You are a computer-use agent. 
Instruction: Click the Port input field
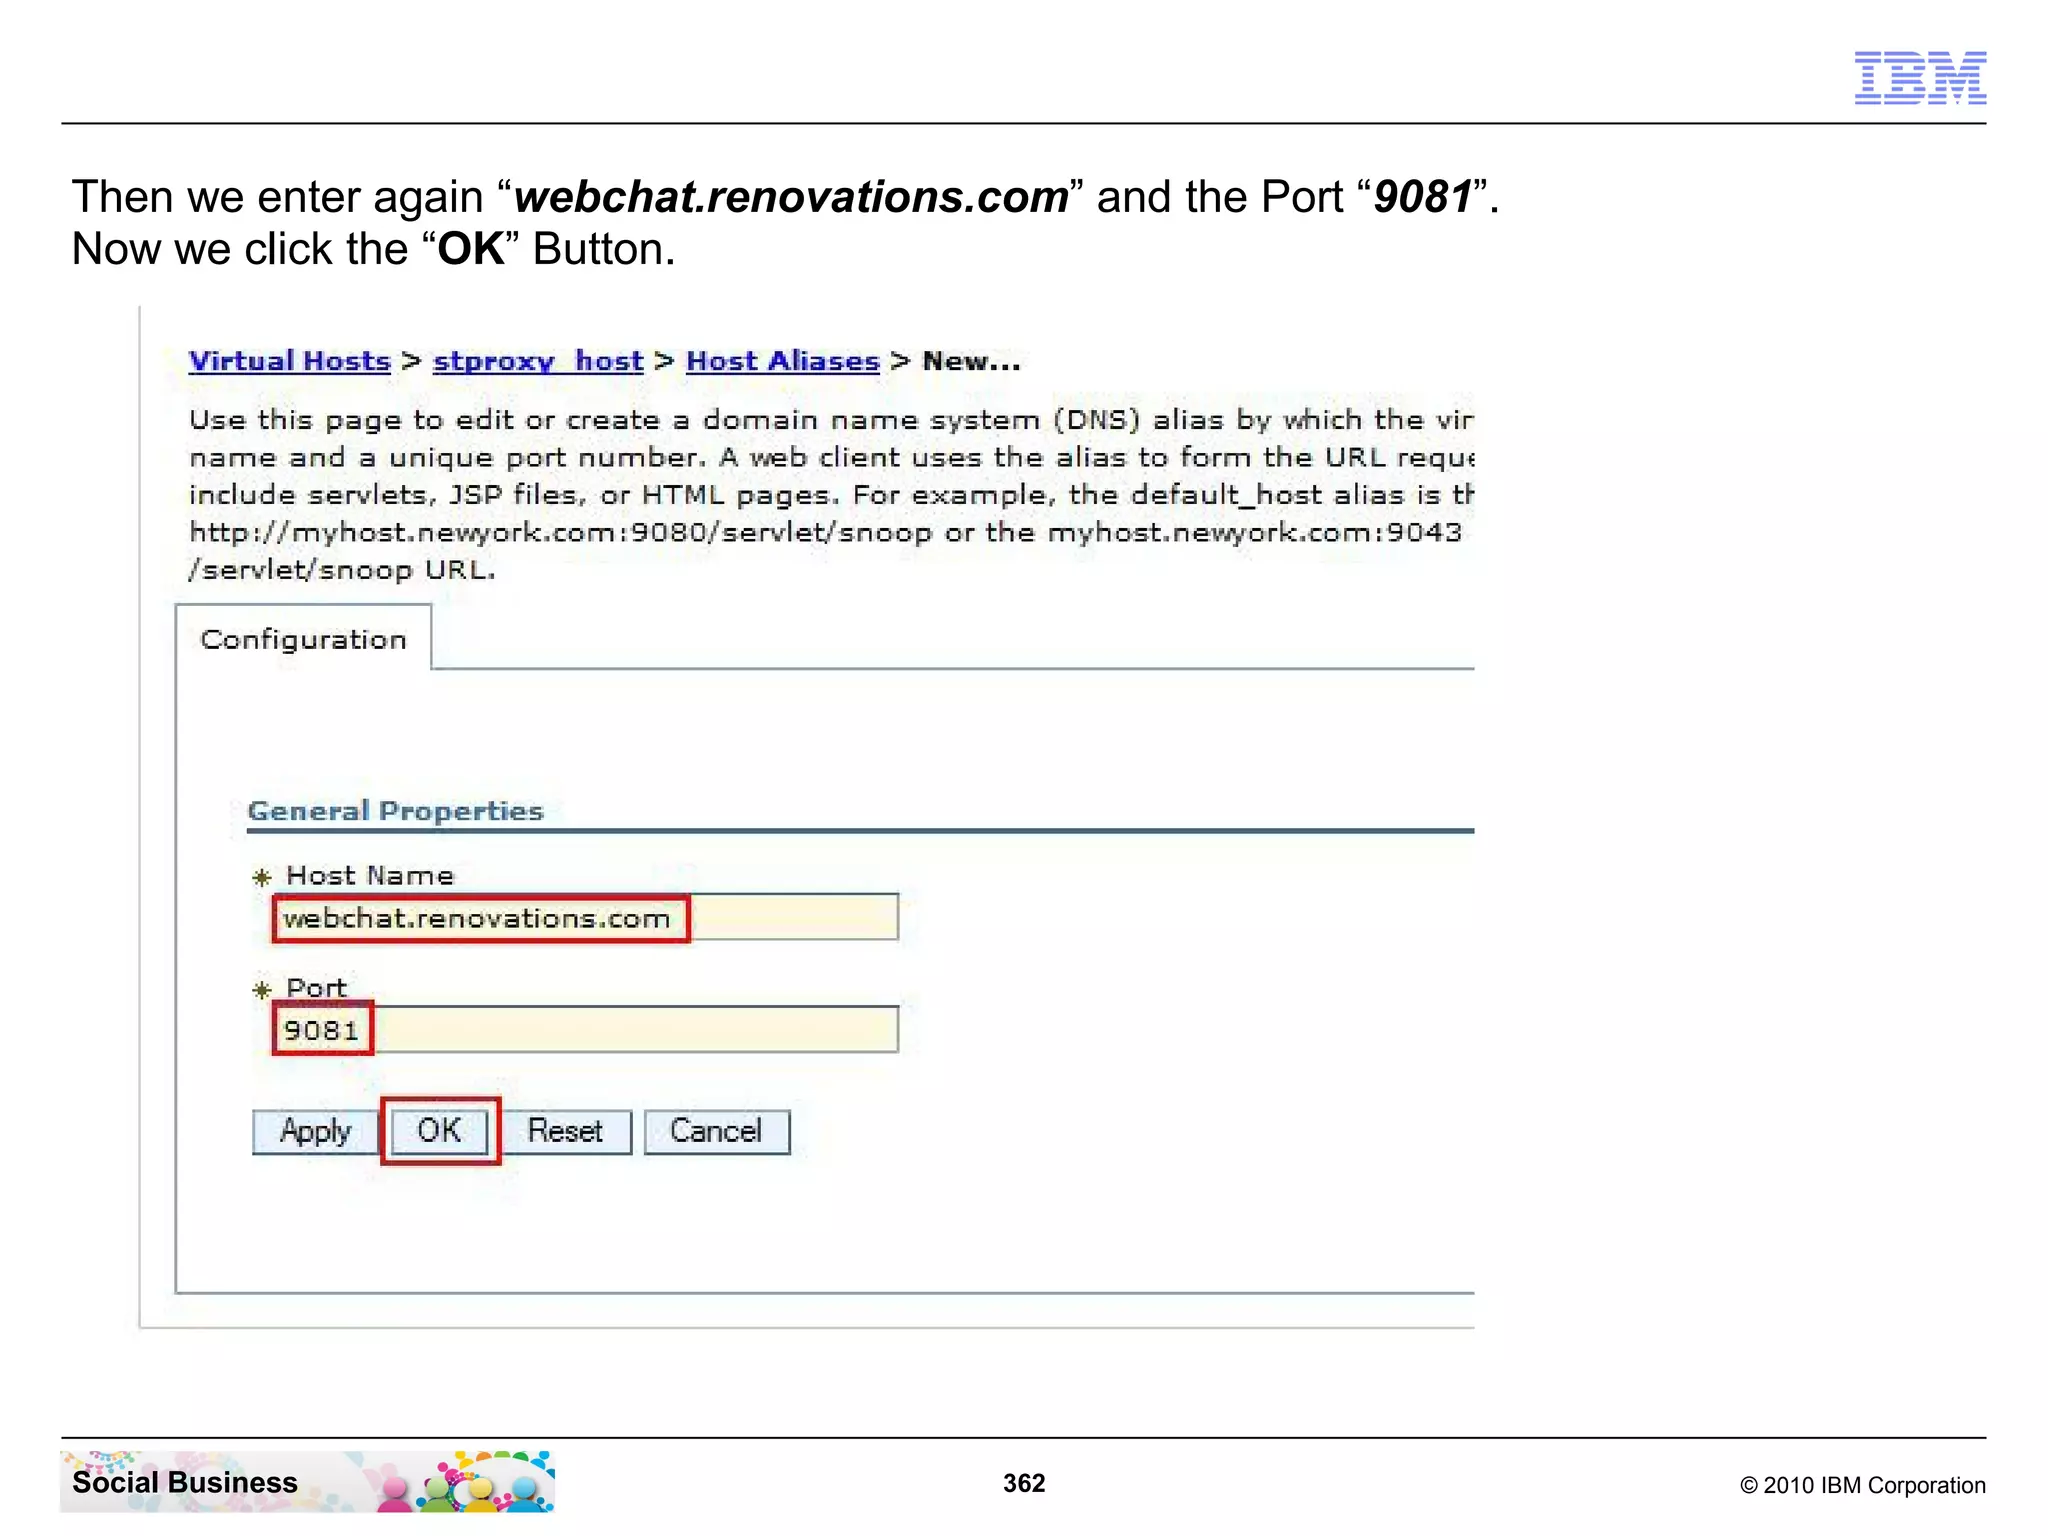[586, 1029]
